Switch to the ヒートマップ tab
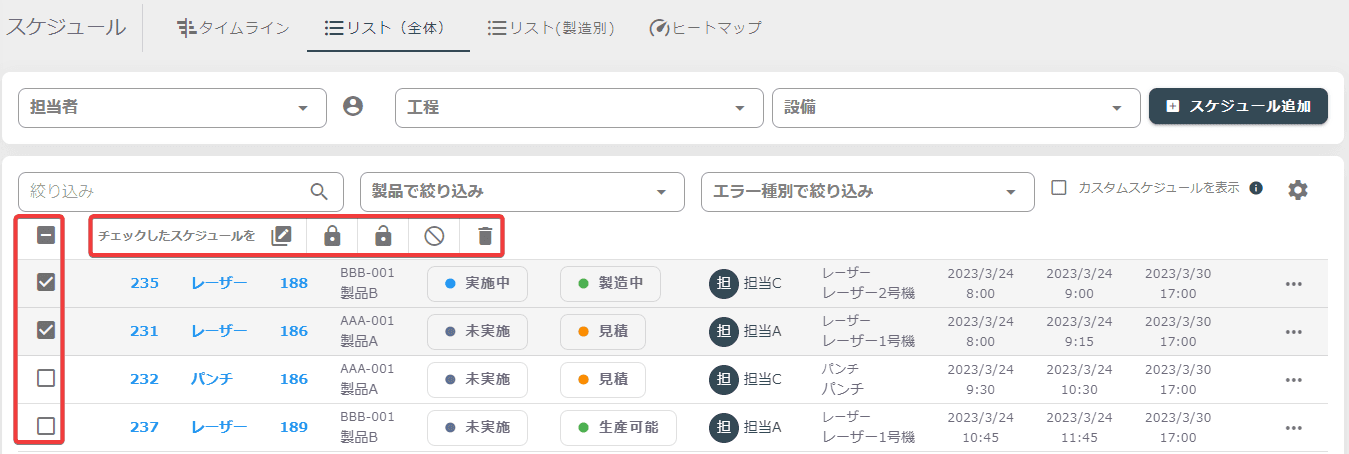1349x454 pixels. (x=705, y=27)
